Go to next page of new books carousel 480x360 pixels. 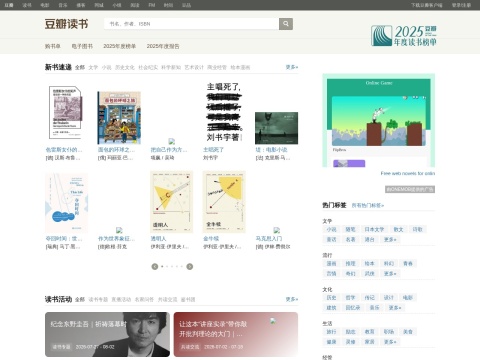coord(190,266)
